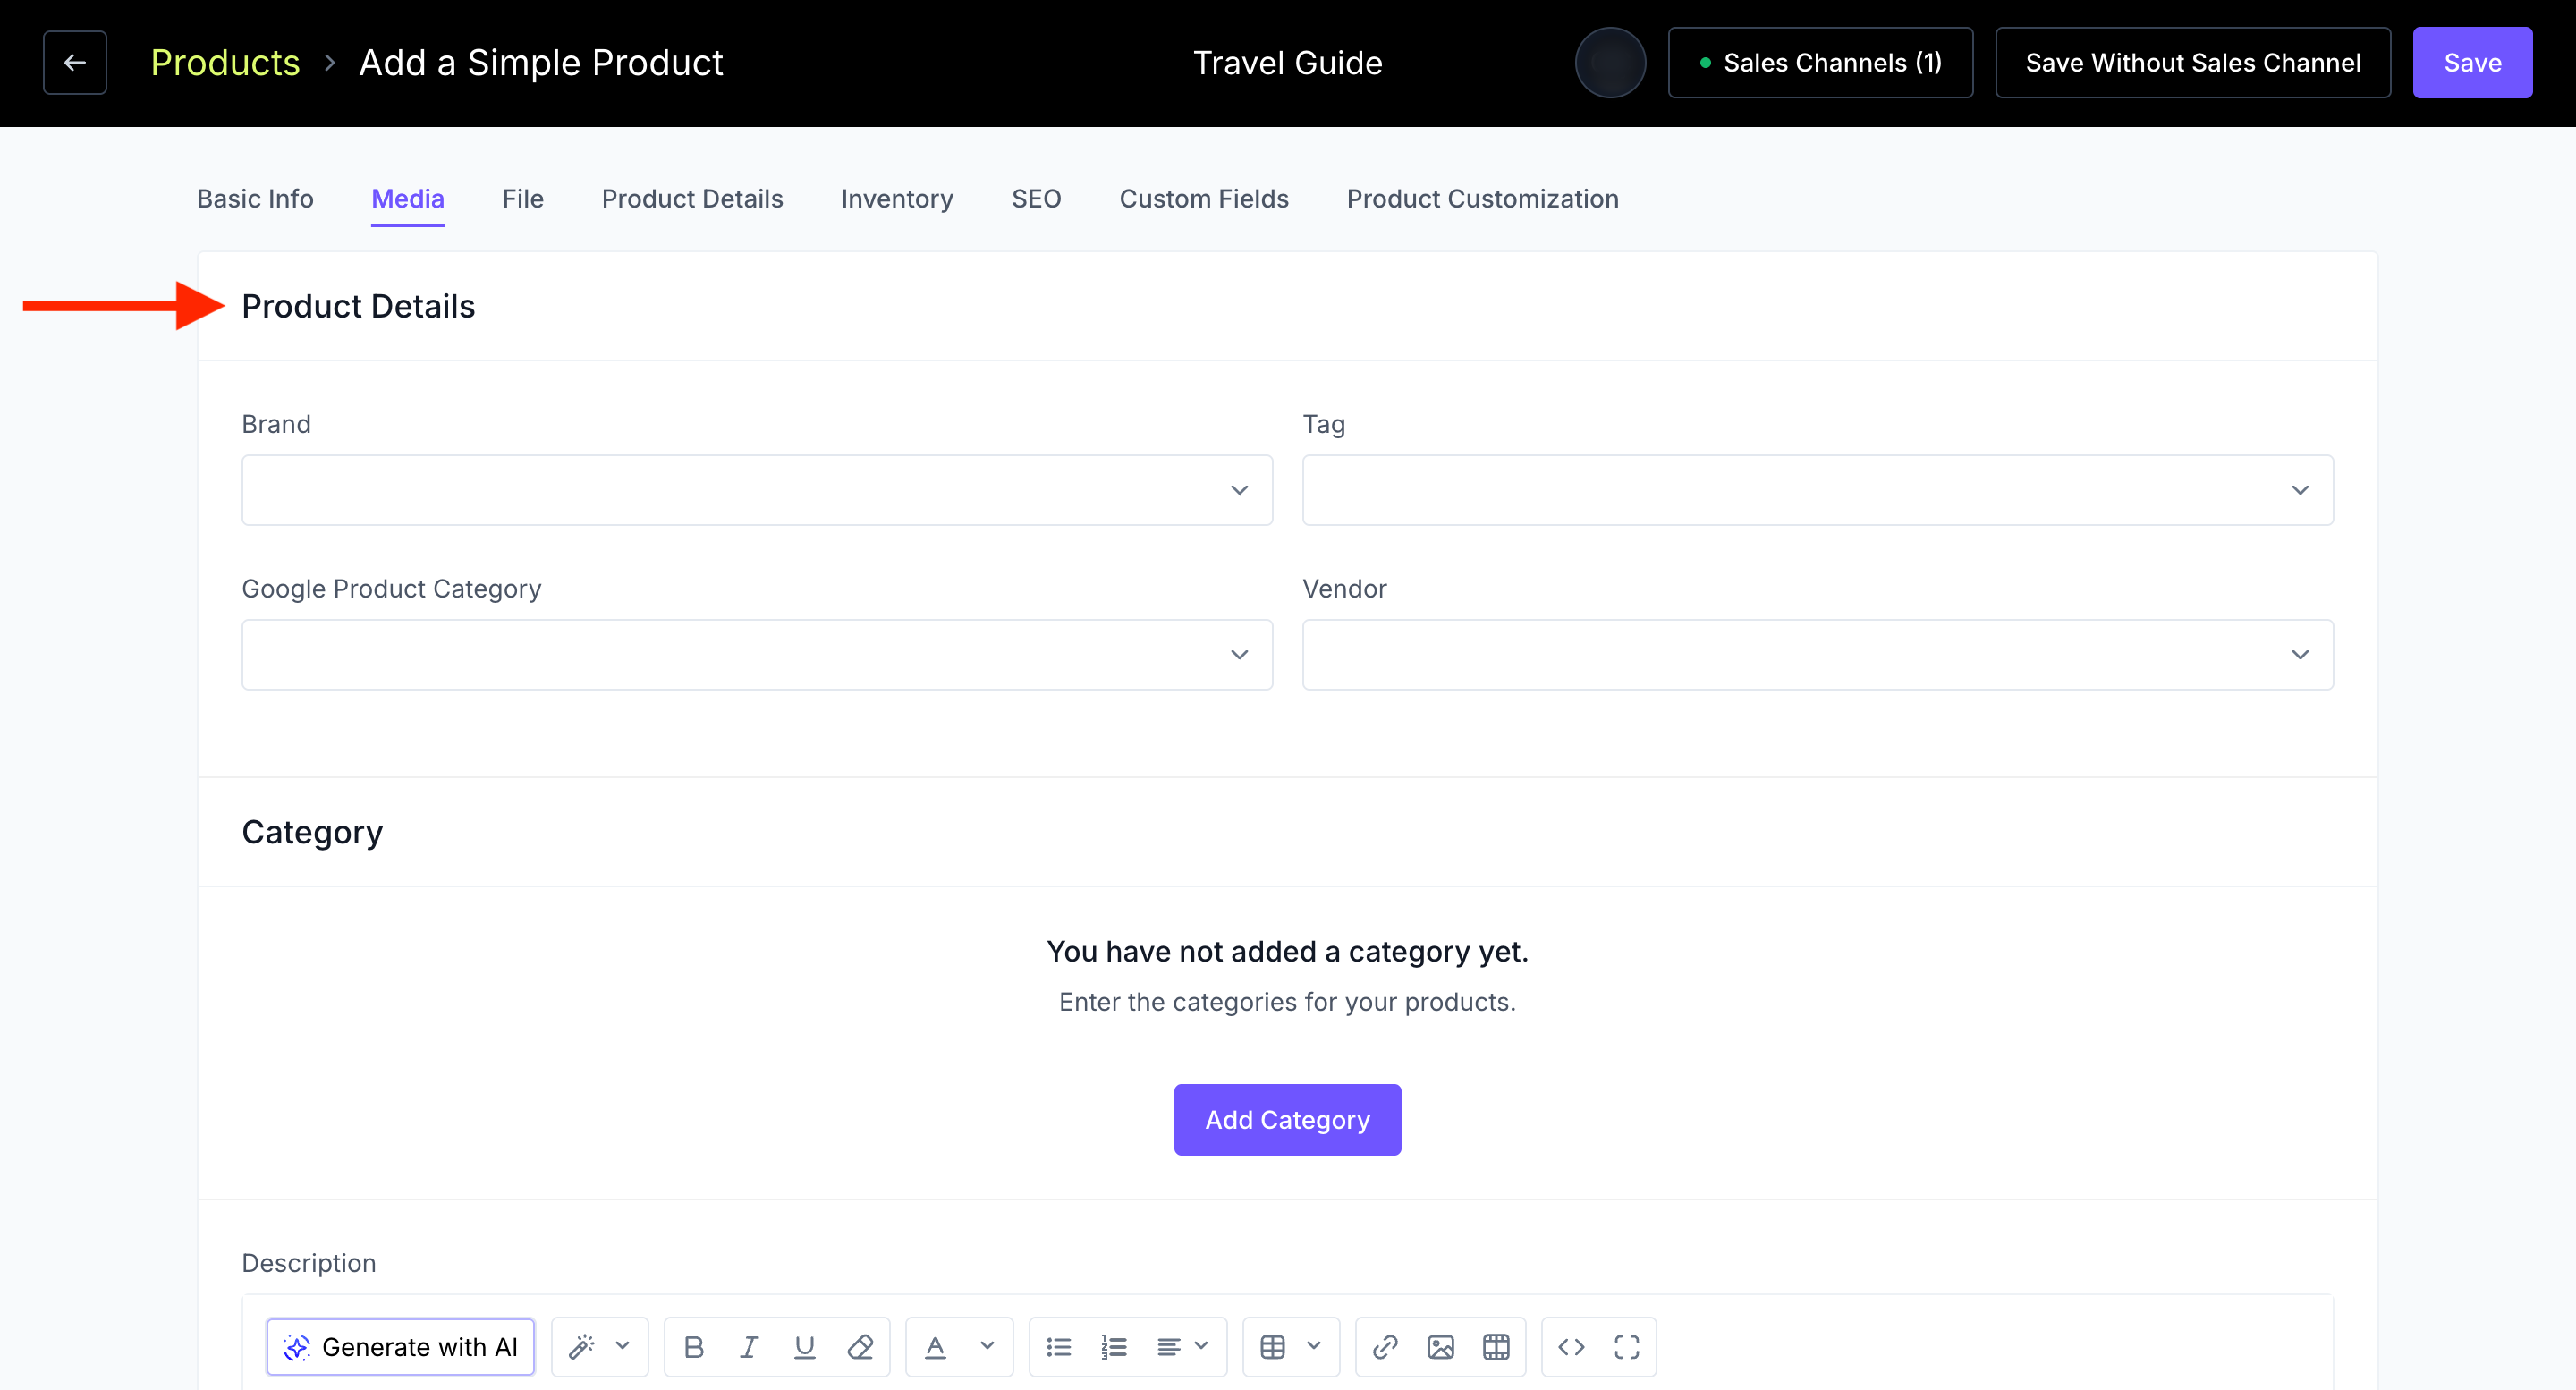Image resolution: width=2576 pixels, height=1390 pixels.
Task: Click the 'Add a Simple Product' breadcrumb text
Action: (x=541, y=63)
